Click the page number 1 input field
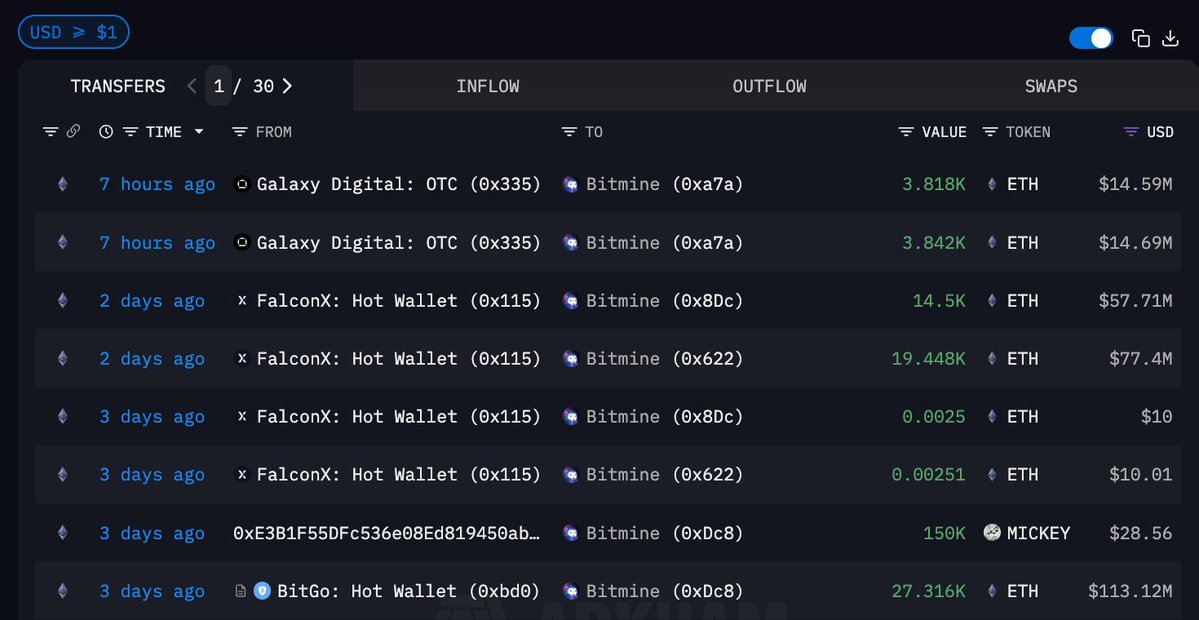Image resolution: width=1199 pixels, height=620 pixels. click(218, 86)
